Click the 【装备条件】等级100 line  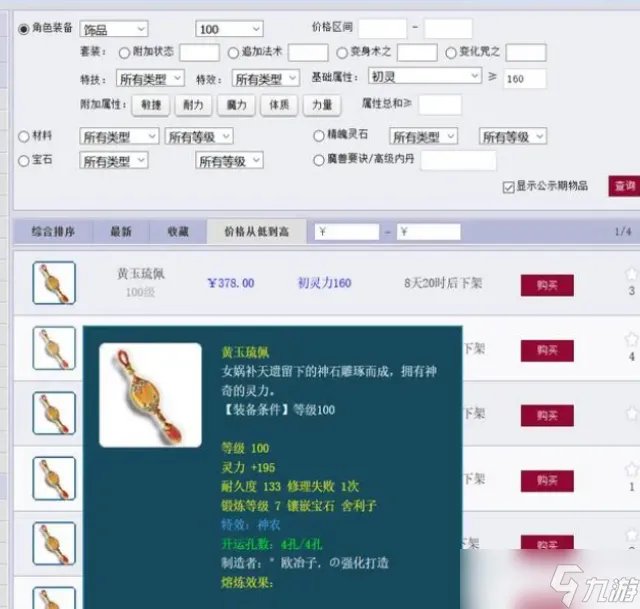(x=278, y=409)
